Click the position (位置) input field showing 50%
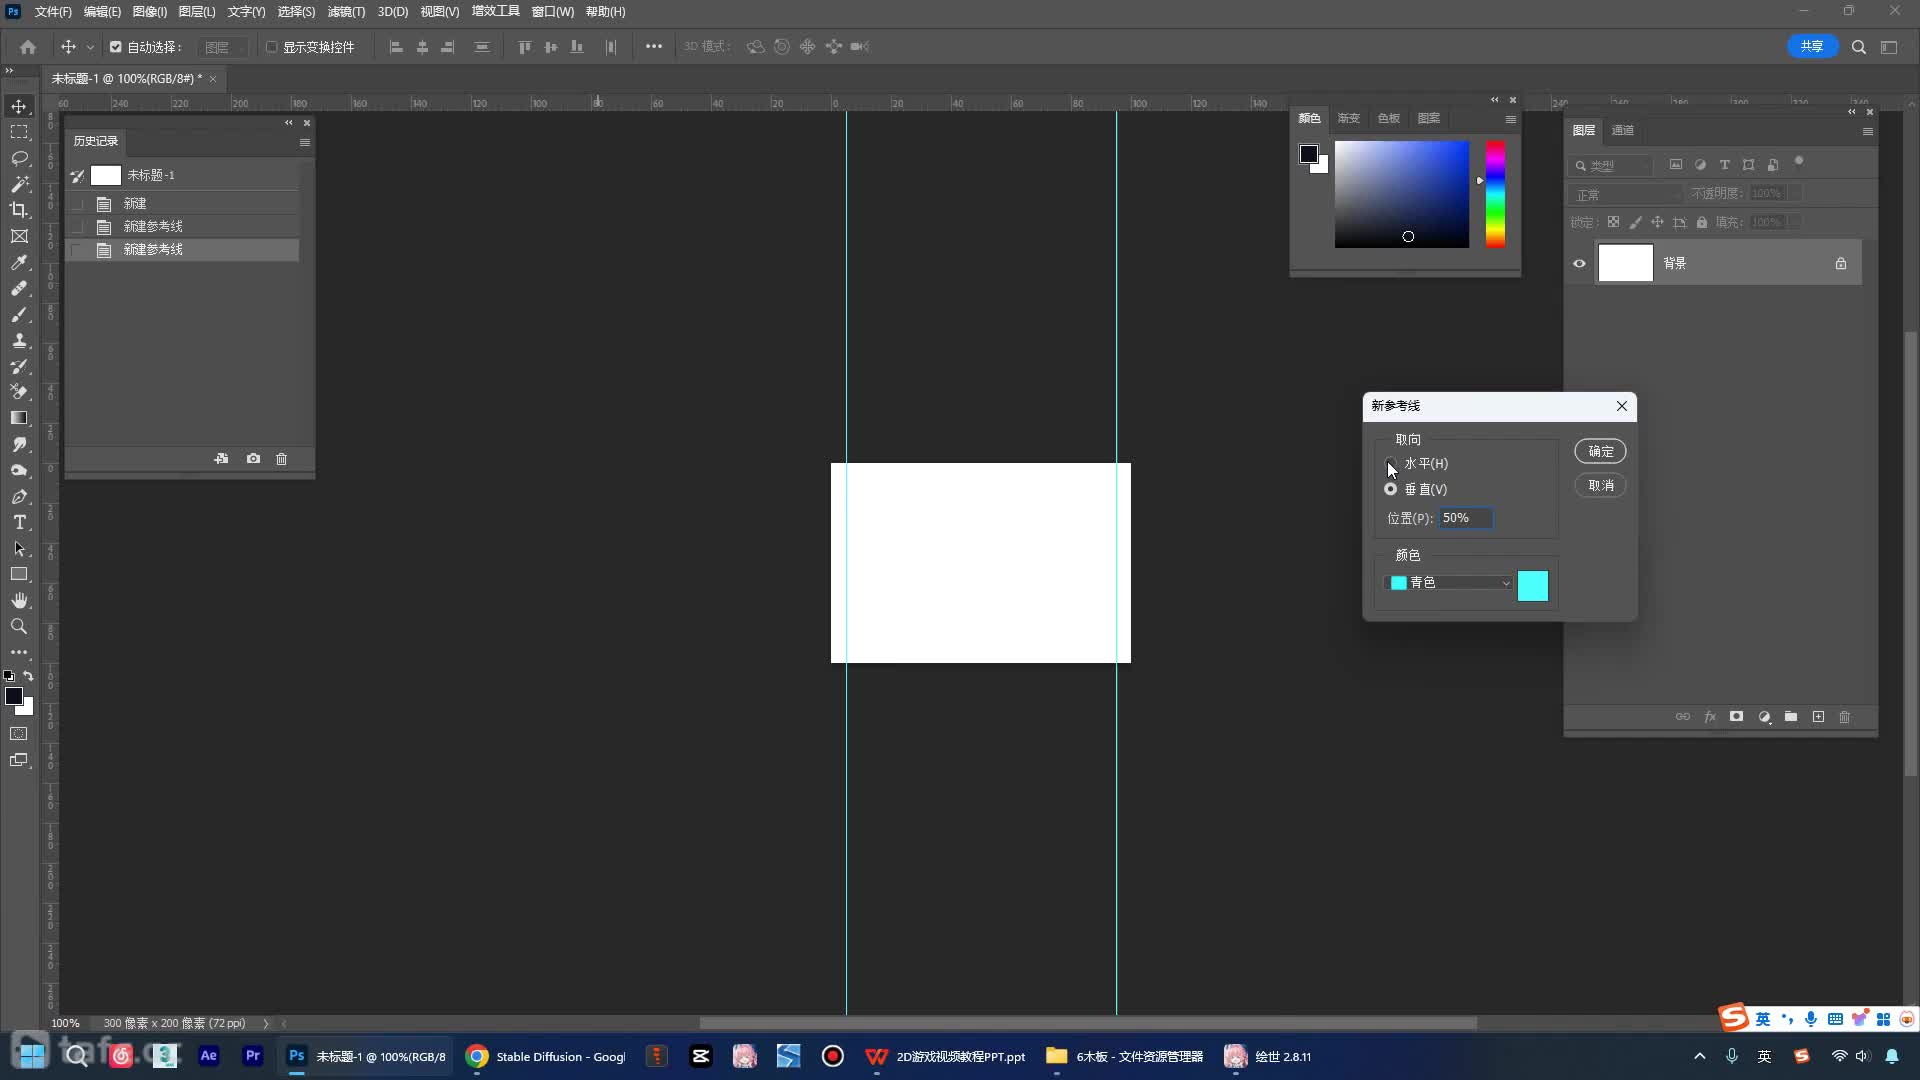This screenshot has height=1080, width=1920. click(1465, 518)
